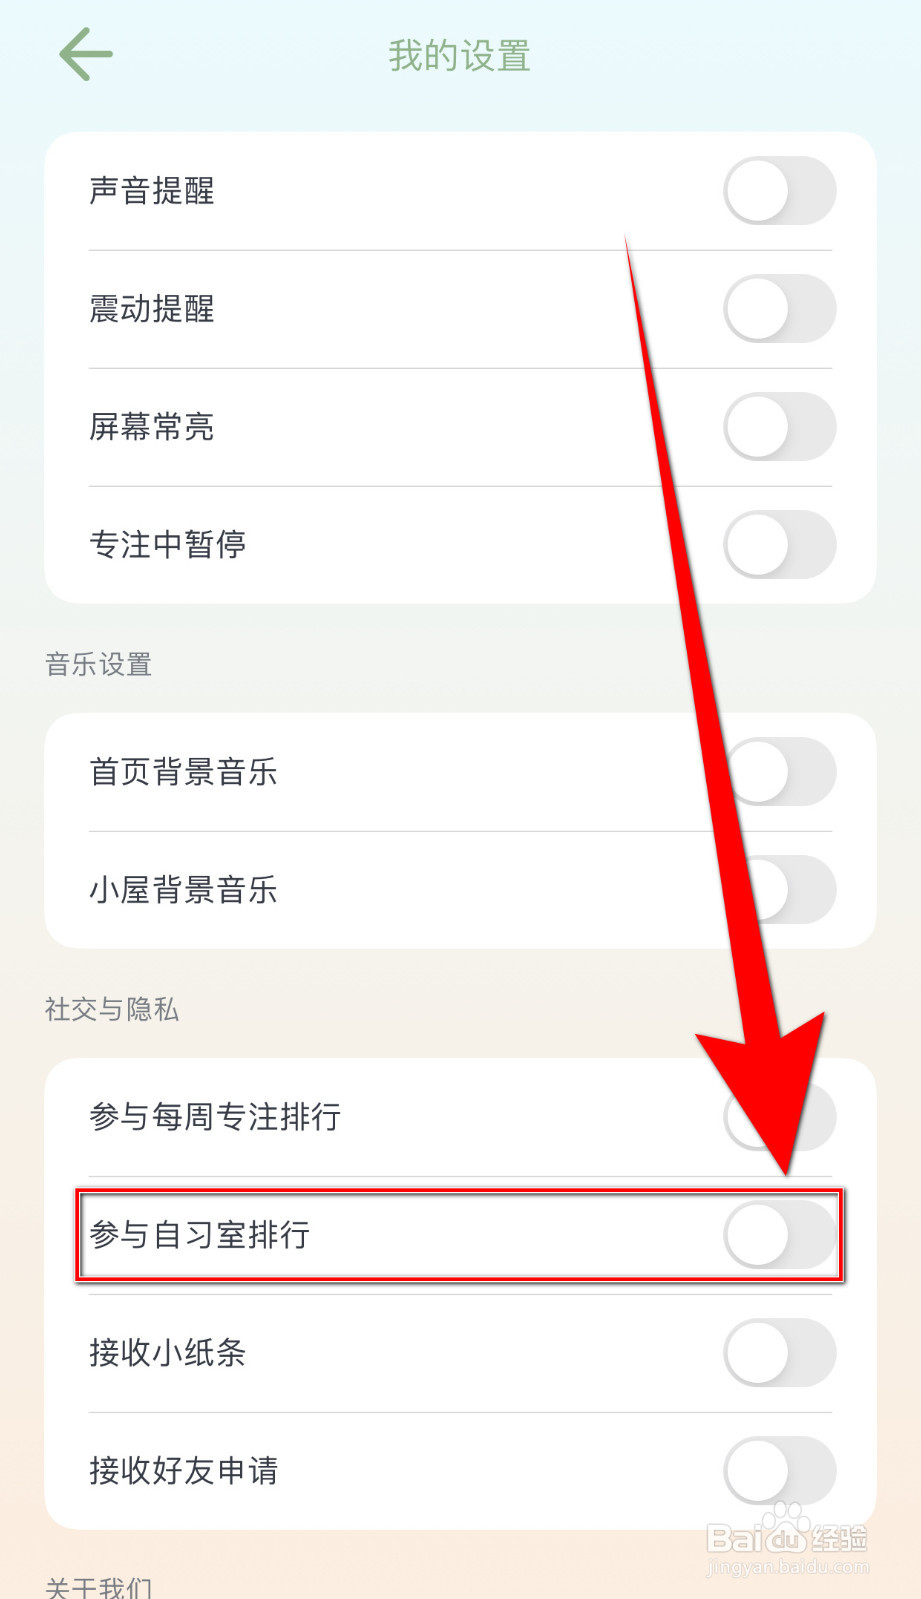Tap the 专注中暂停 label
Image resolution: width=921 pixels, height=1599 pixels.
tap(168, 545)
